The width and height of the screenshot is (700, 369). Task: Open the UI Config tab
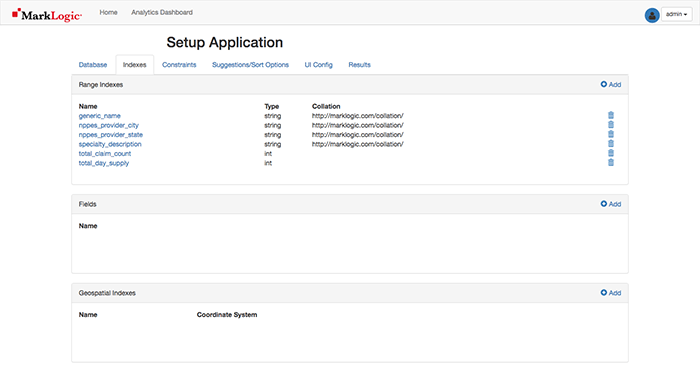tap(319, 65)
